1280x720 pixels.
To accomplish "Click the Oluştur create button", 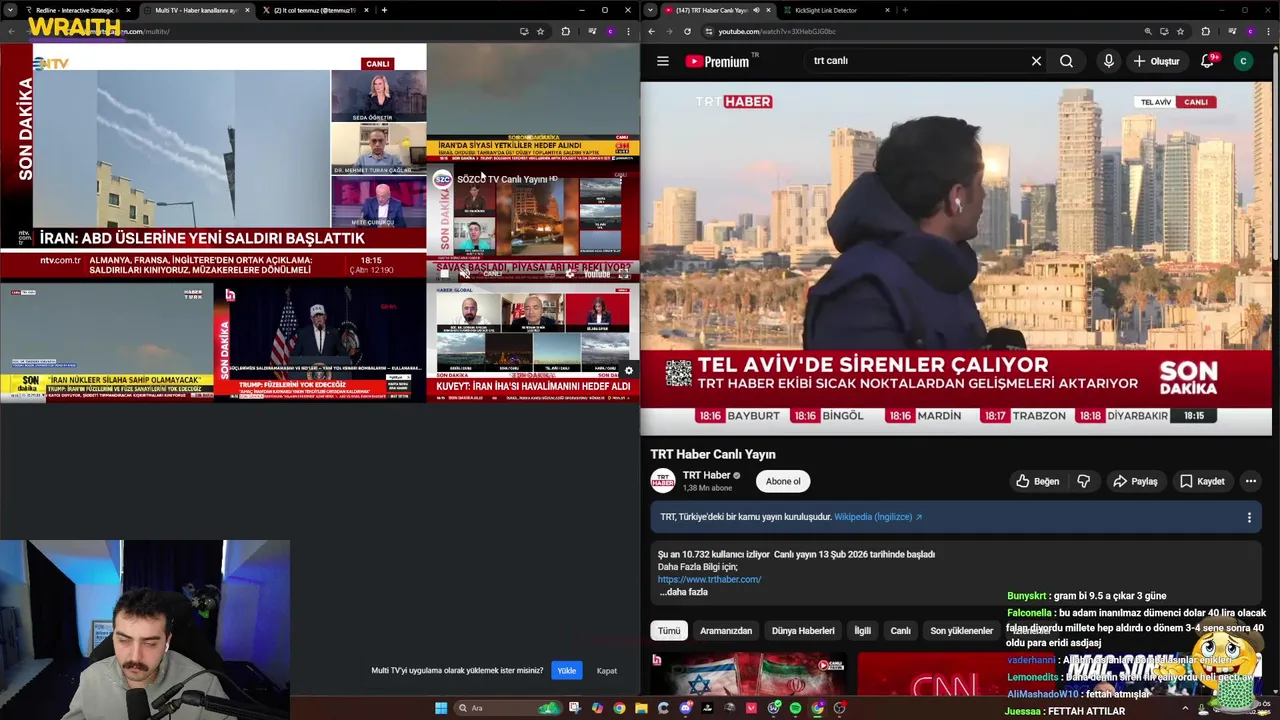I will pos(1157,61).
